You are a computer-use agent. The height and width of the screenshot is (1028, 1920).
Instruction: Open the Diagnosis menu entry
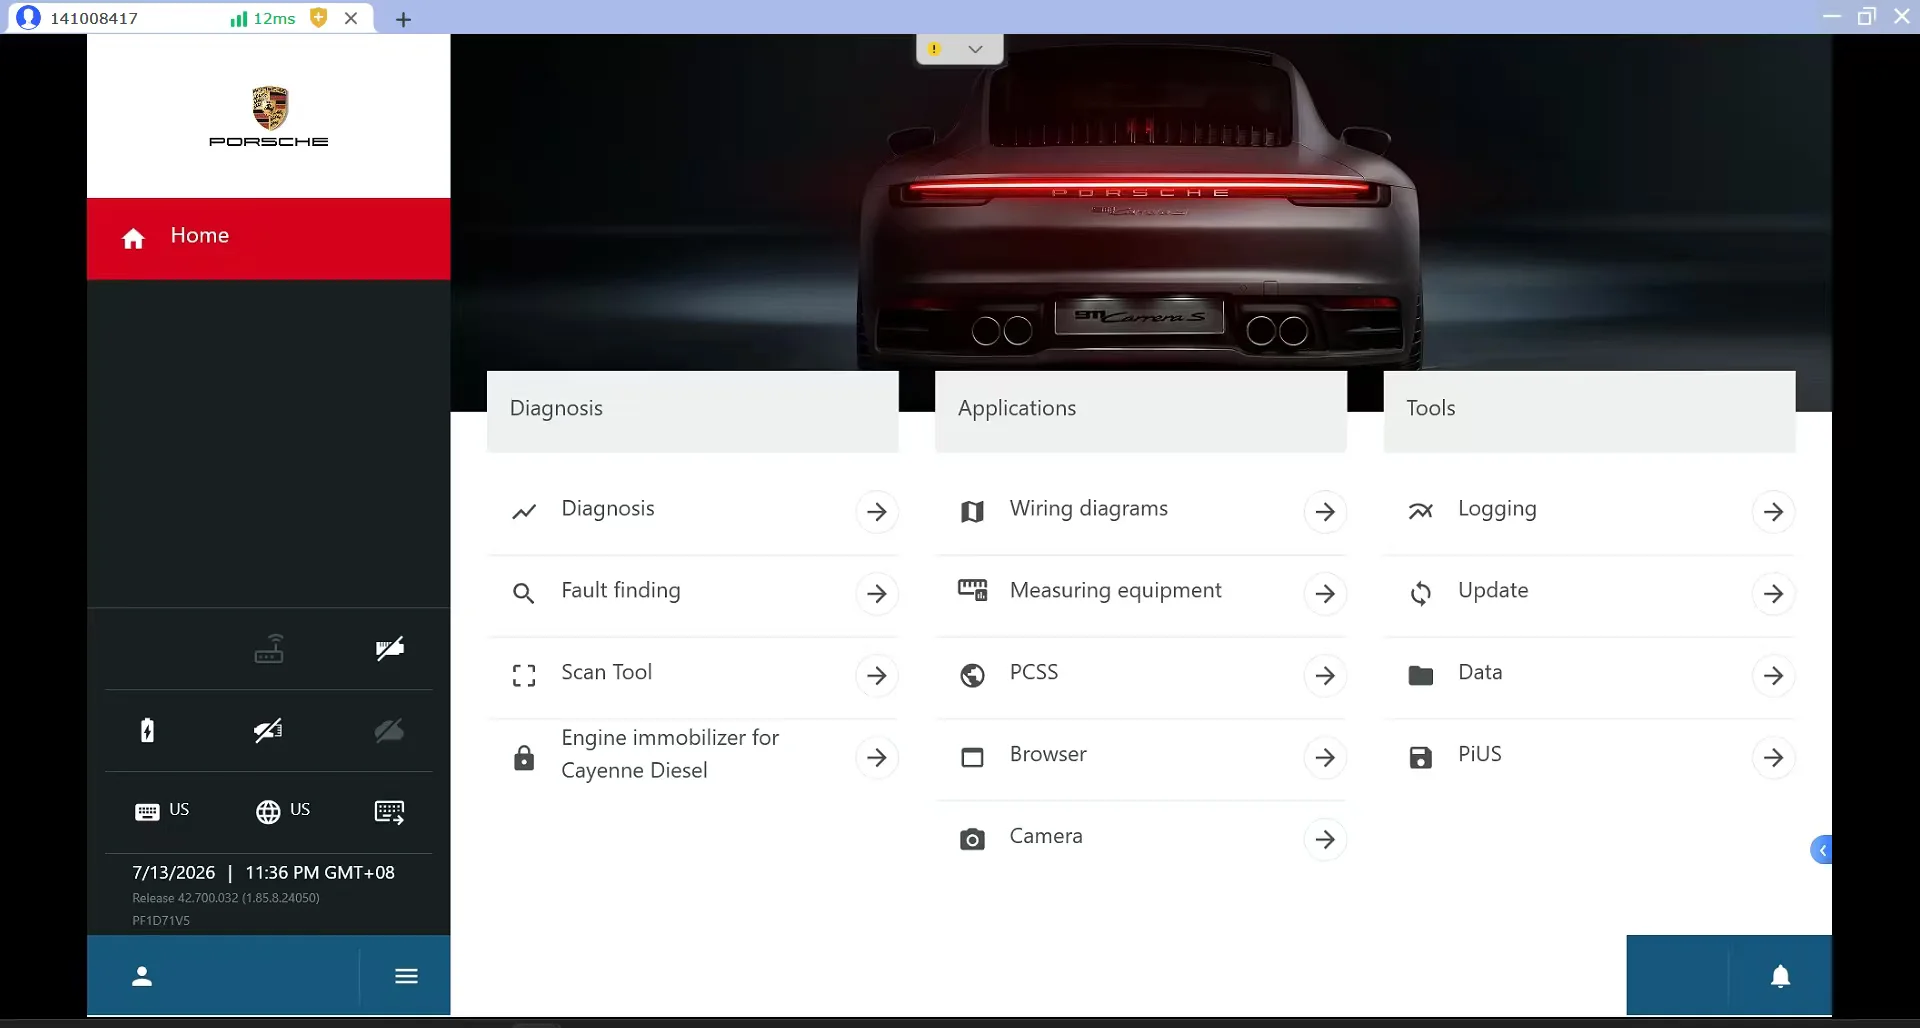(x=693, y=511)
